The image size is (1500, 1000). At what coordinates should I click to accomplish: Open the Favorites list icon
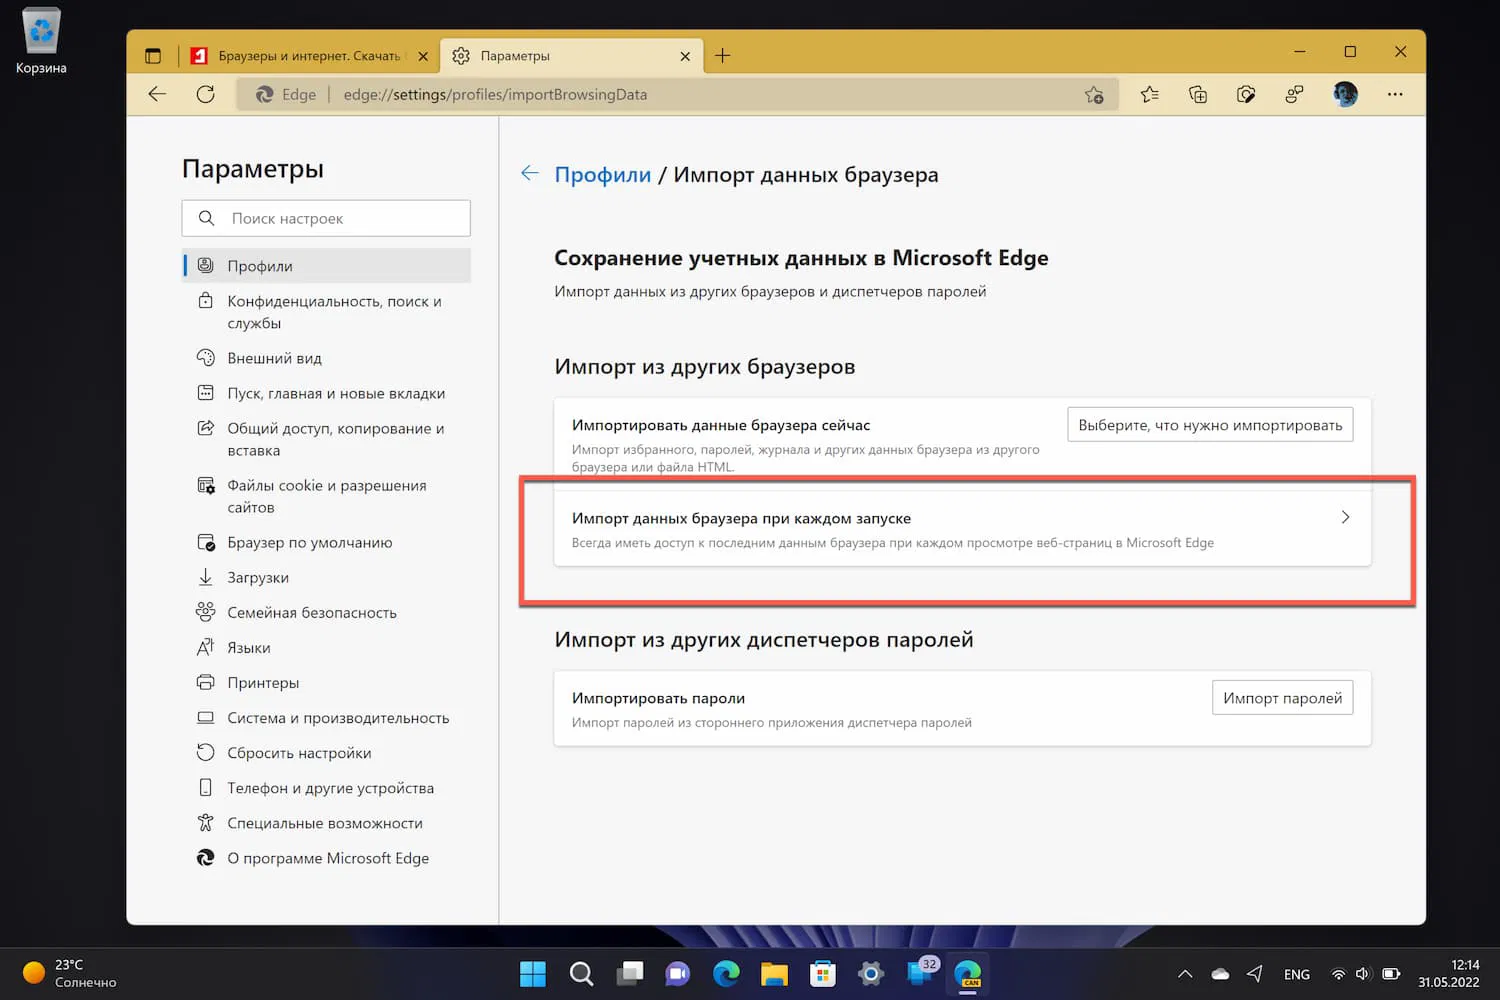(1149, 94)
